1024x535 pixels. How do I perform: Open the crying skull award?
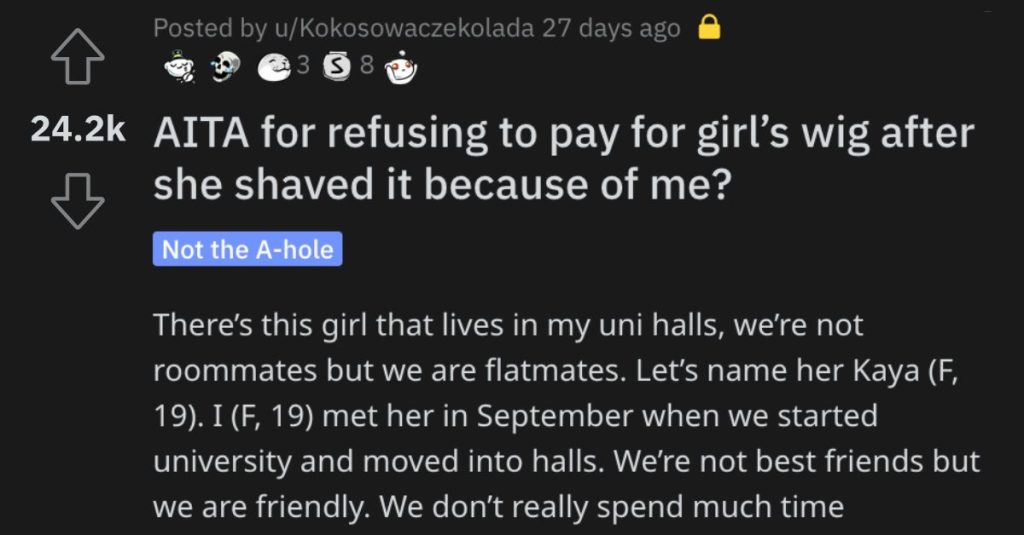225,67
